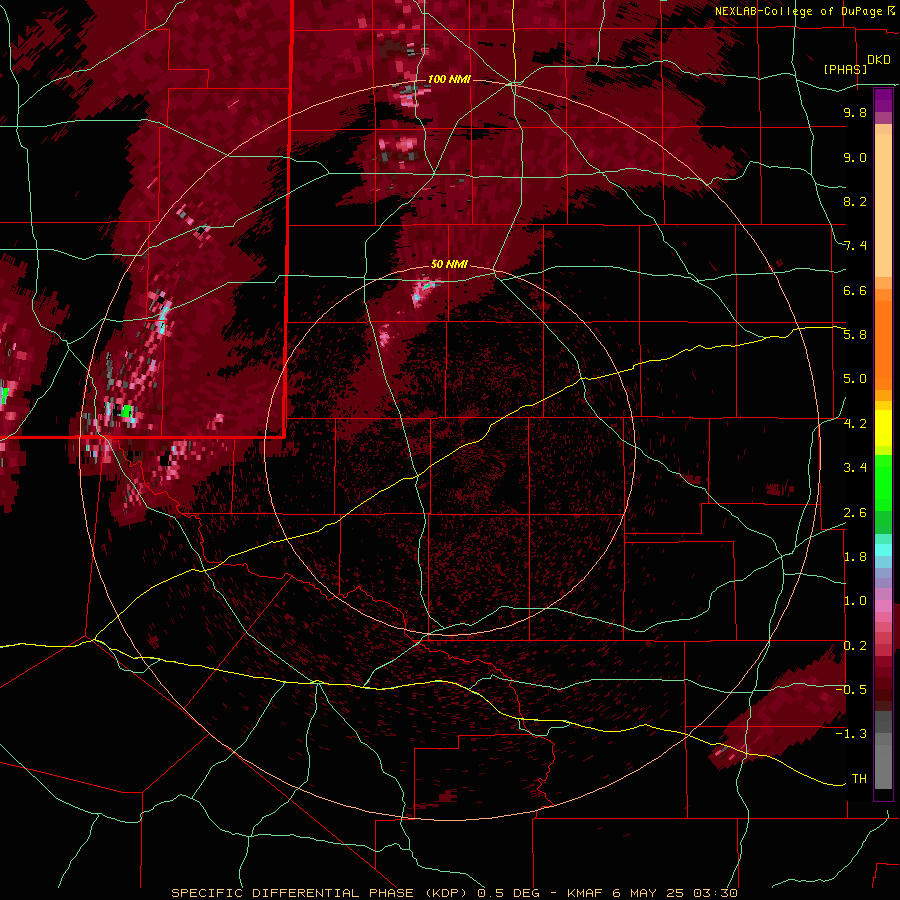Select the 100 NMI range ring label
The image size is (900, 900).
click(449, 79)
